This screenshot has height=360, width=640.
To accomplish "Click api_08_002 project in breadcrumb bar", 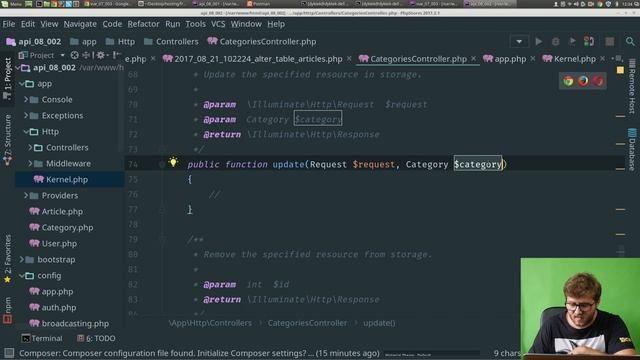I will point(34,42).
